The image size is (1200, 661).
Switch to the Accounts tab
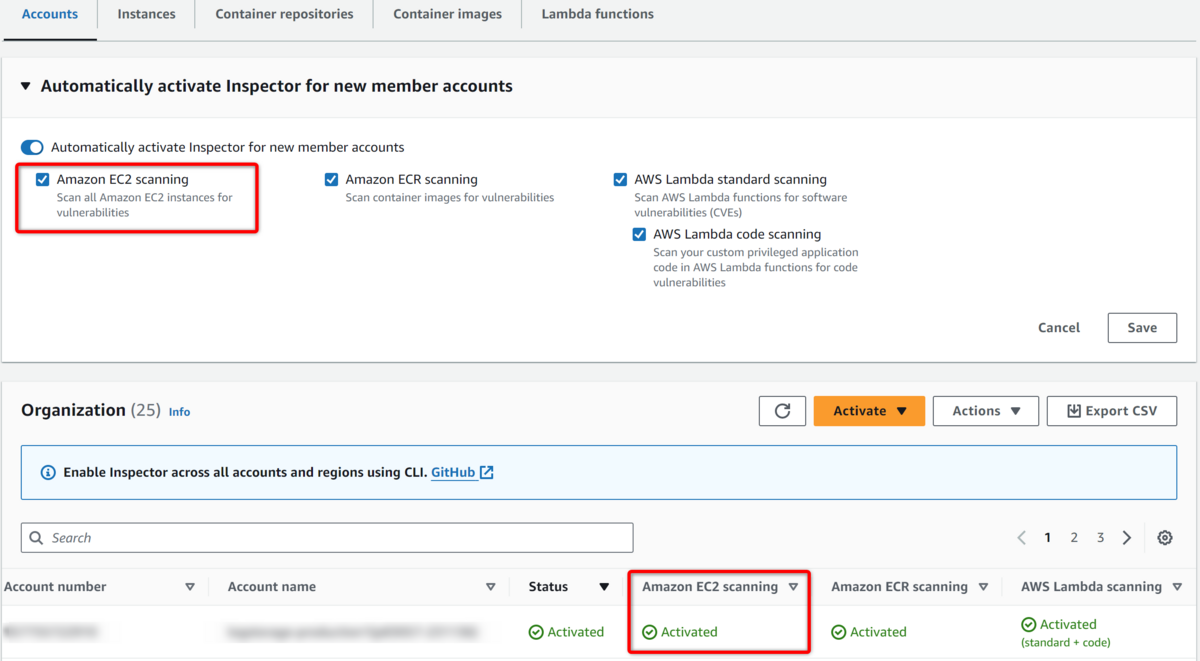click(x=50, y=14)
